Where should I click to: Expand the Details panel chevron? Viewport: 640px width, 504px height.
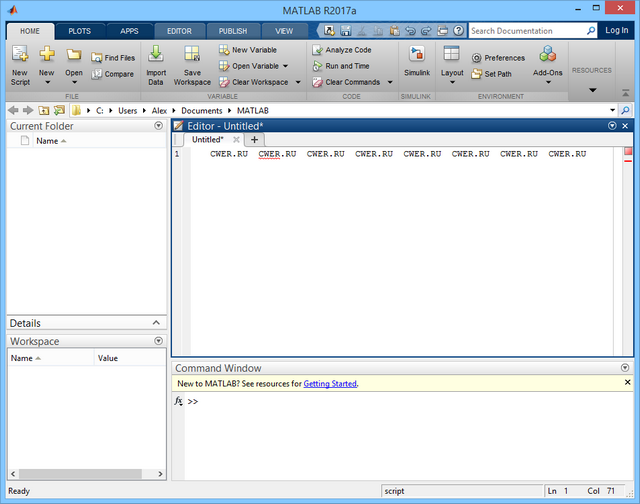click(157, 323)
